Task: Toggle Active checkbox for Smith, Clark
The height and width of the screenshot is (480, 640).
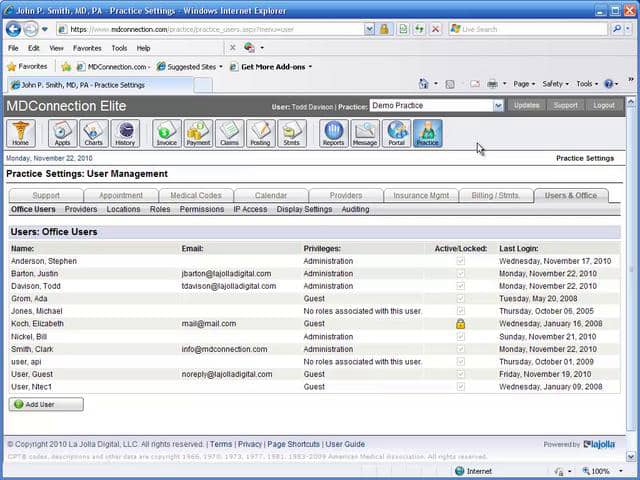Action: click(x=460, y=349)
